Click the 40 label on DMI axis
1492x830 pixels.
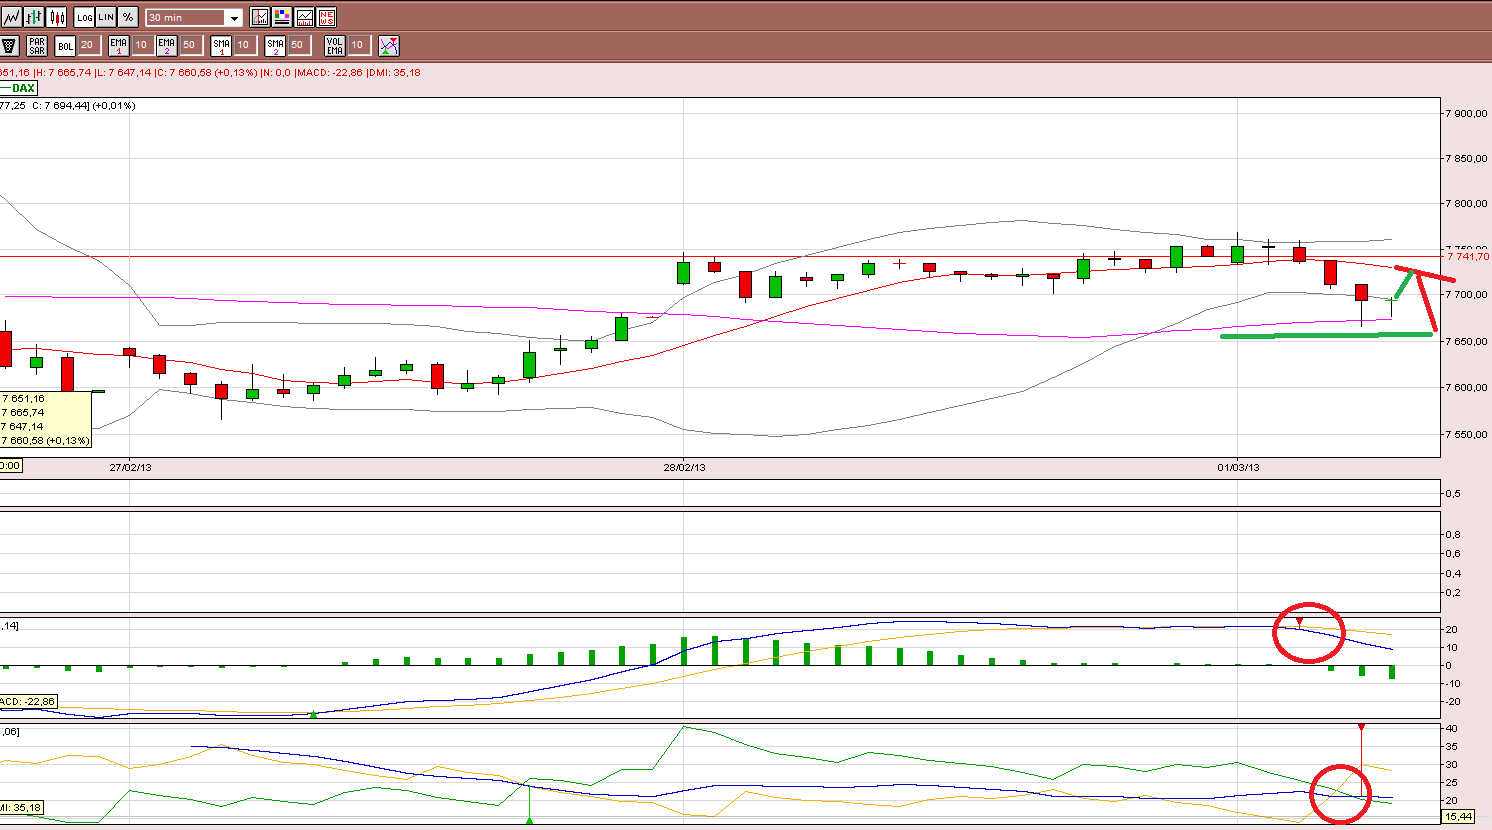1451,728
